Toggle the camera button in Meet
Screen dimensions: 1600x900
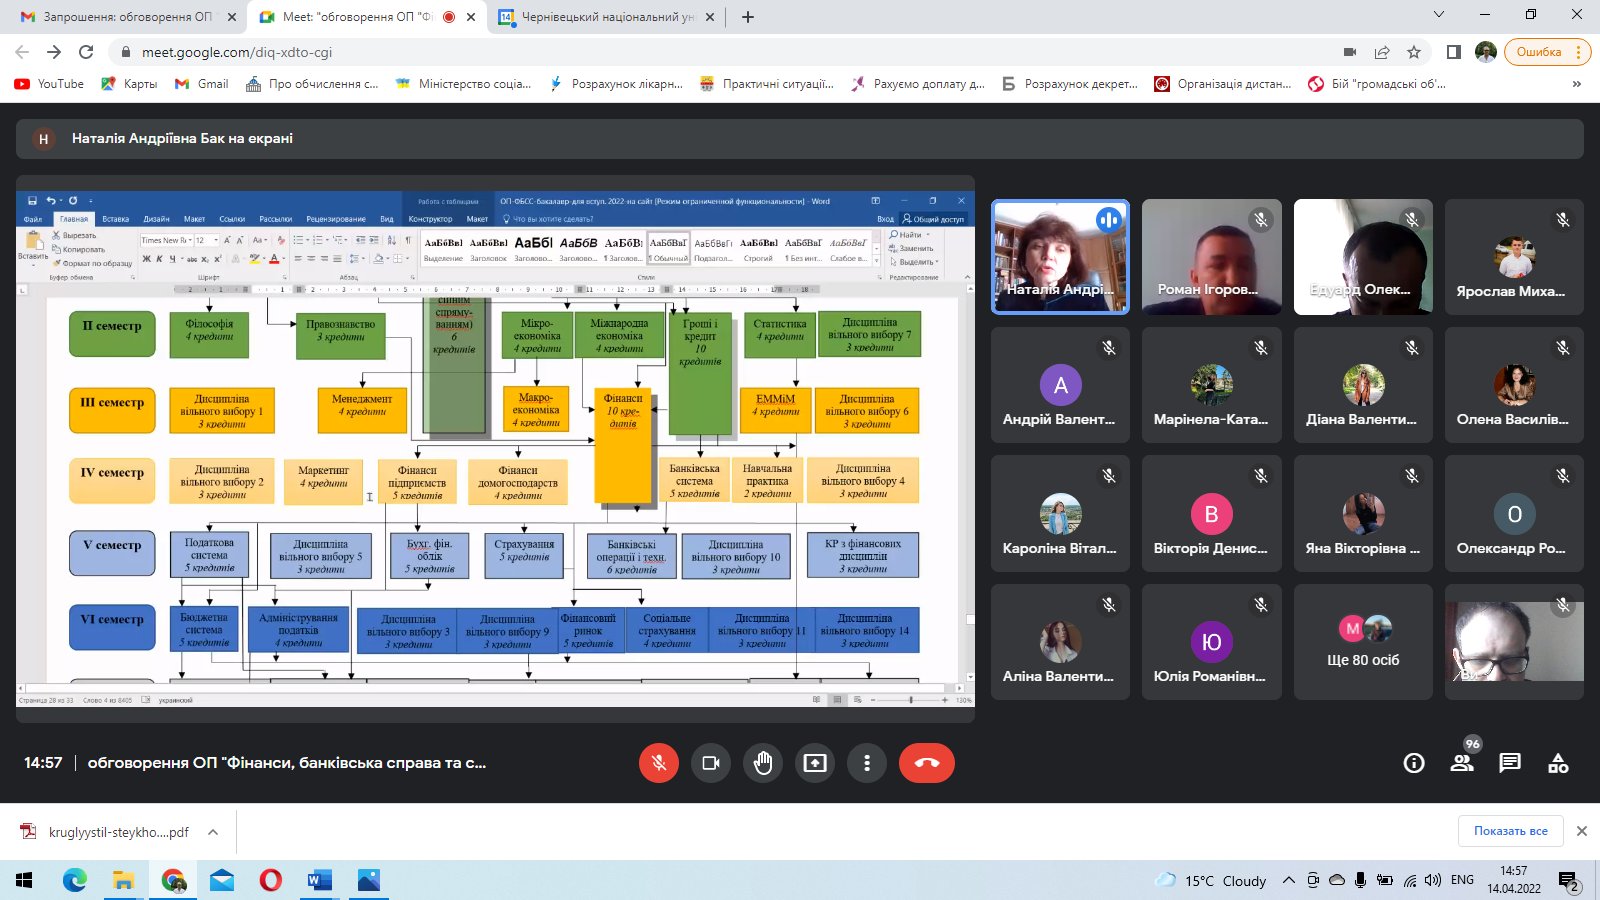click(x=711, y=763)
